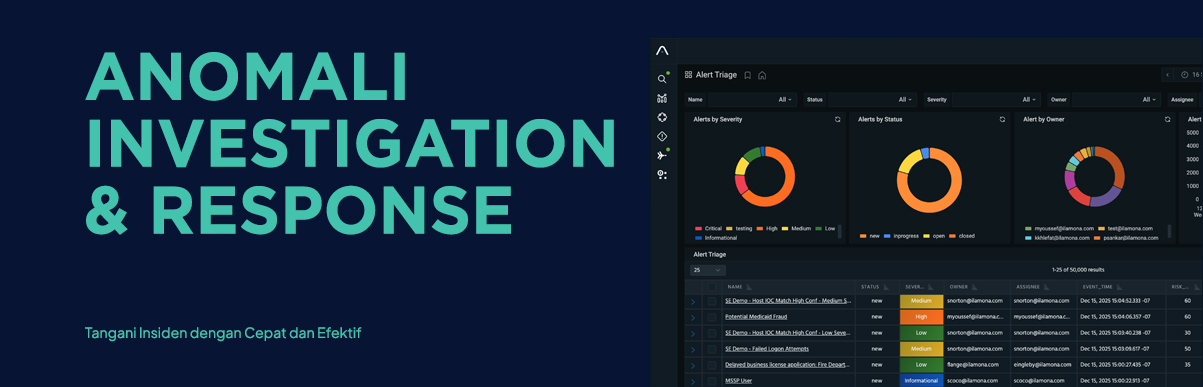Viewport: 1203px width, 387px height.
Task: Expand the Delayed business license row
Action: (693, 365)
